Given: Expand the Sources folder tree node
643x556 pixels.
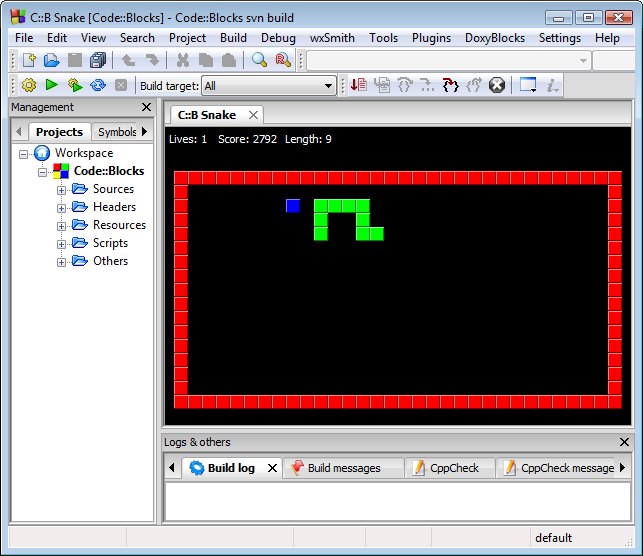Looking at the screenshot, I should (x=61, y=189).
